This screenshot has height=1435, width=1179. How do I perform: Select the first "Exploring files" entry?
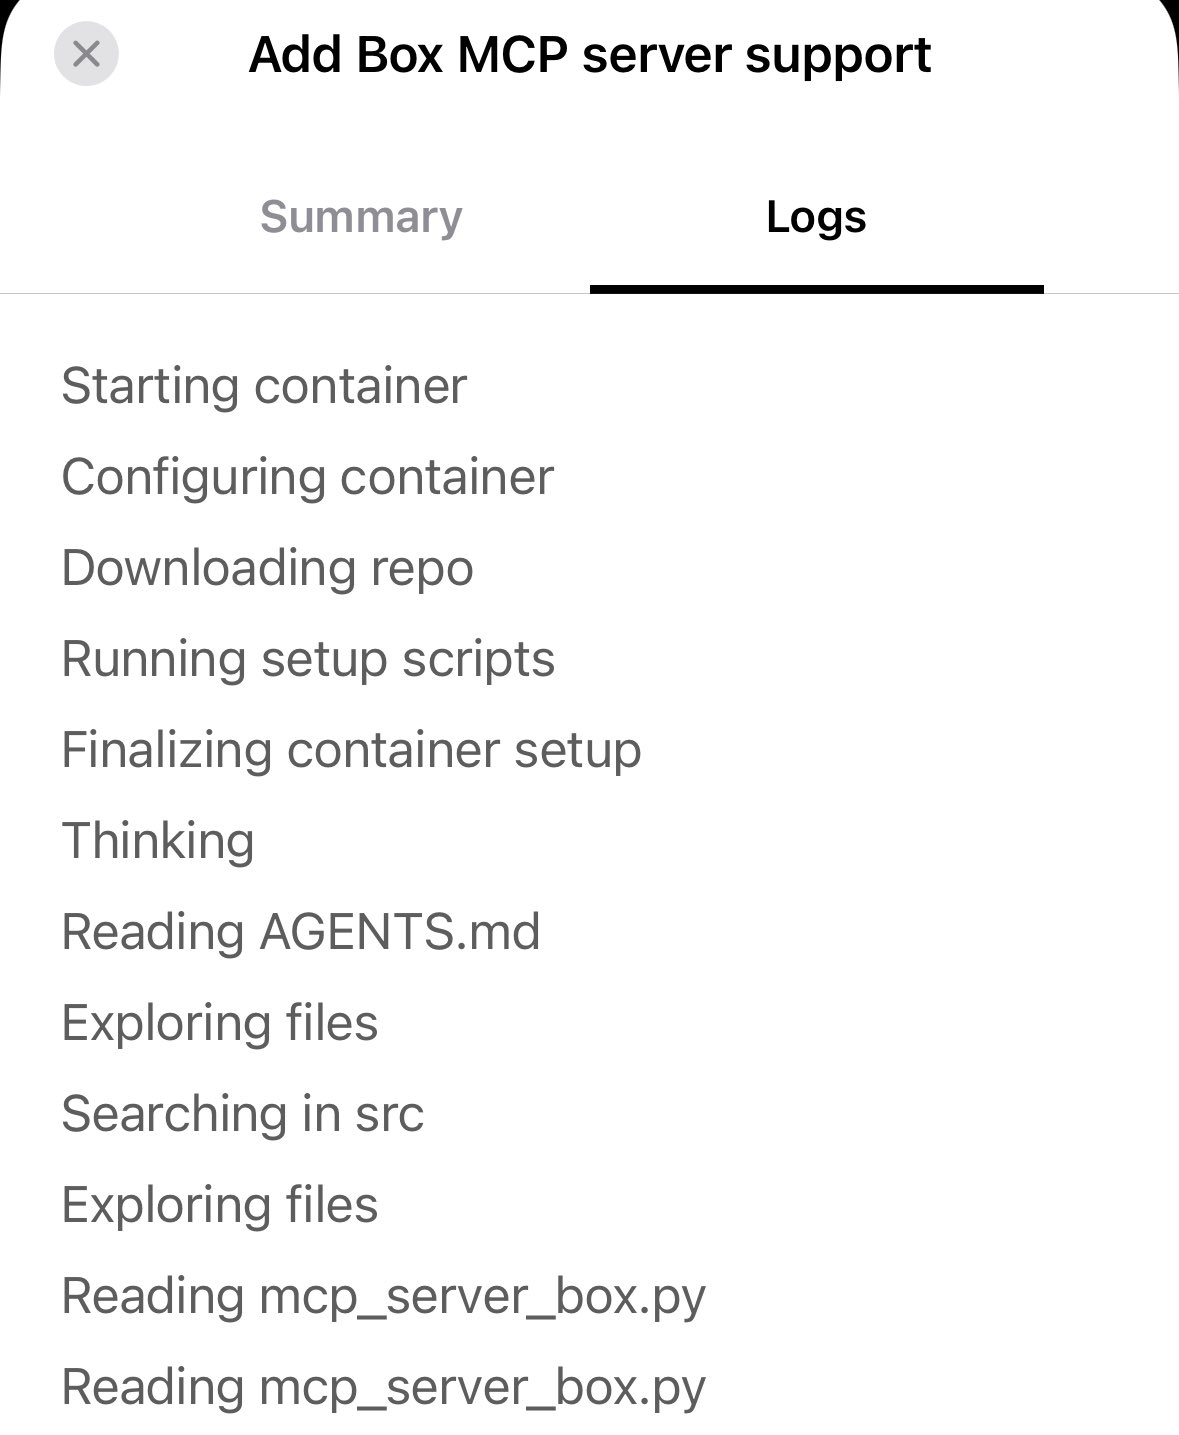pyautogui.click(x=220, y=1023)
